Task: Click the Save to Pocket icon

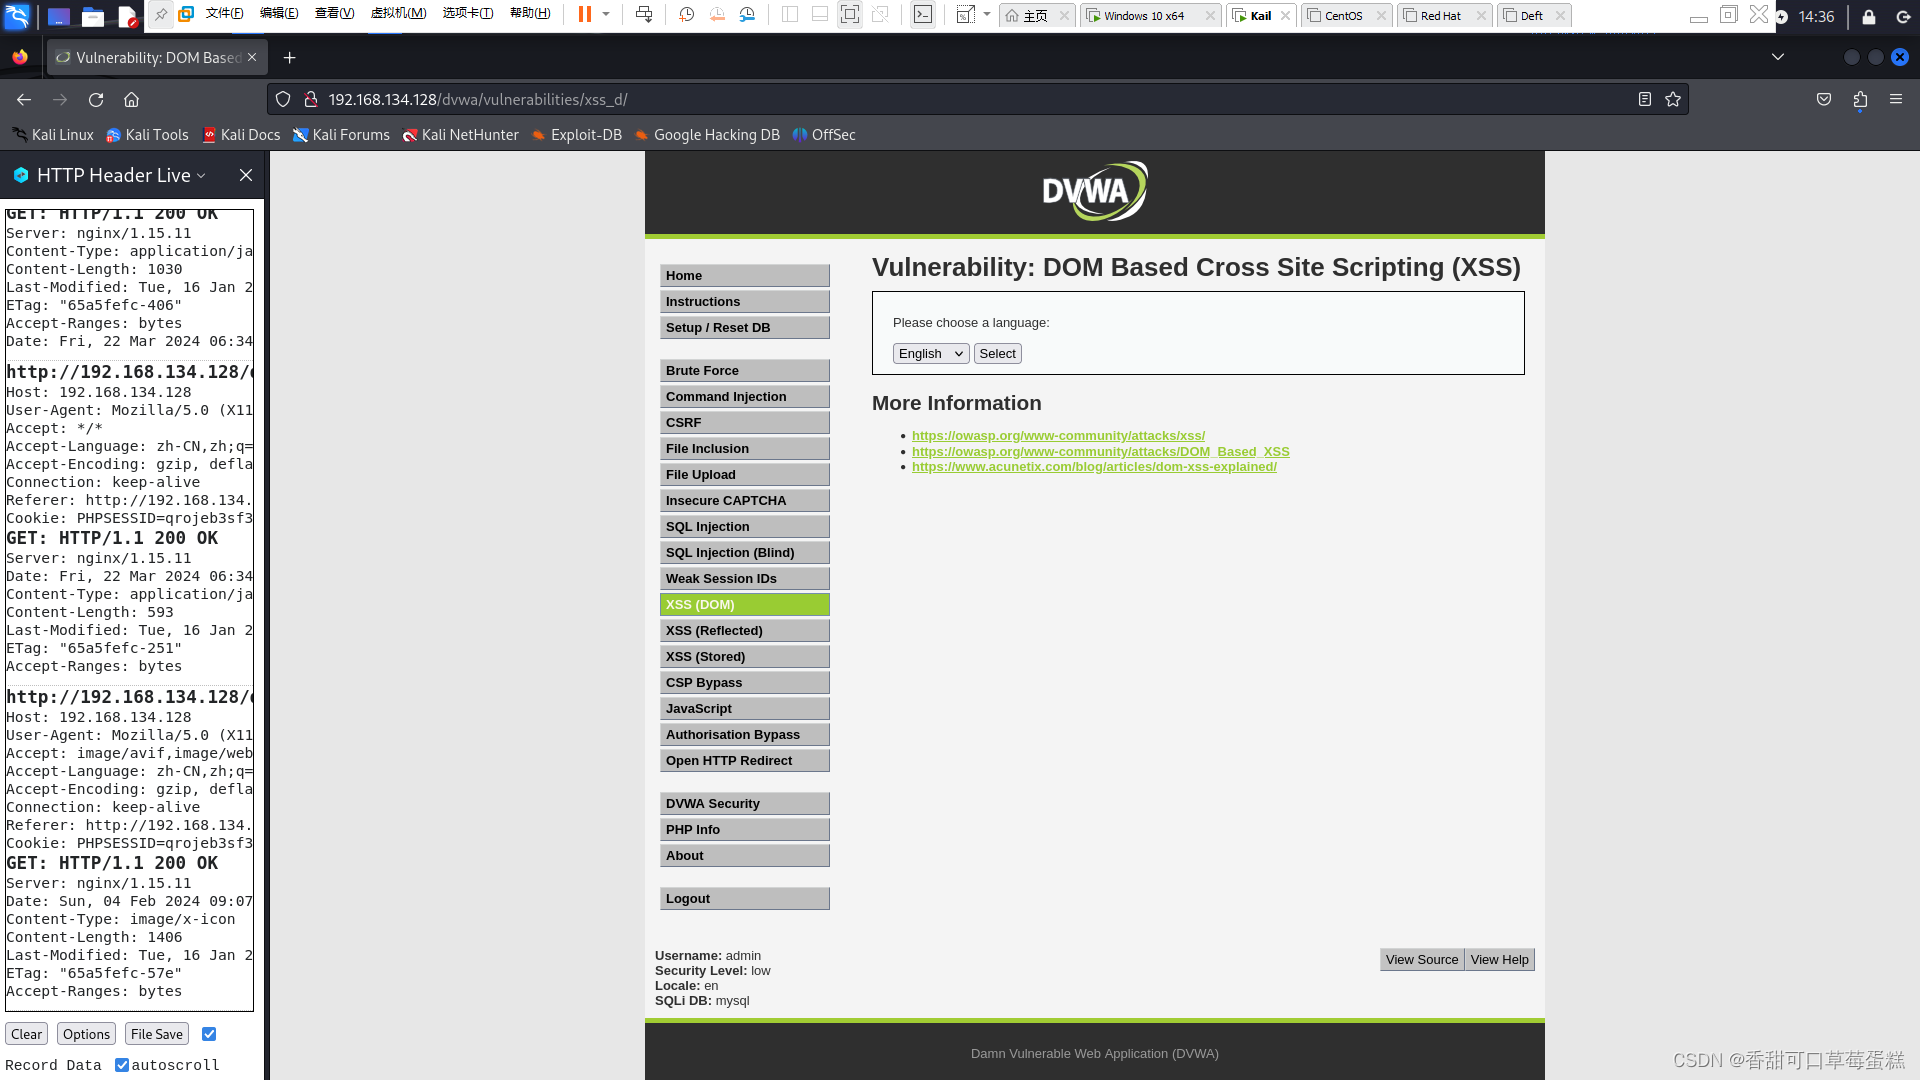Action: coord(1823,99)
